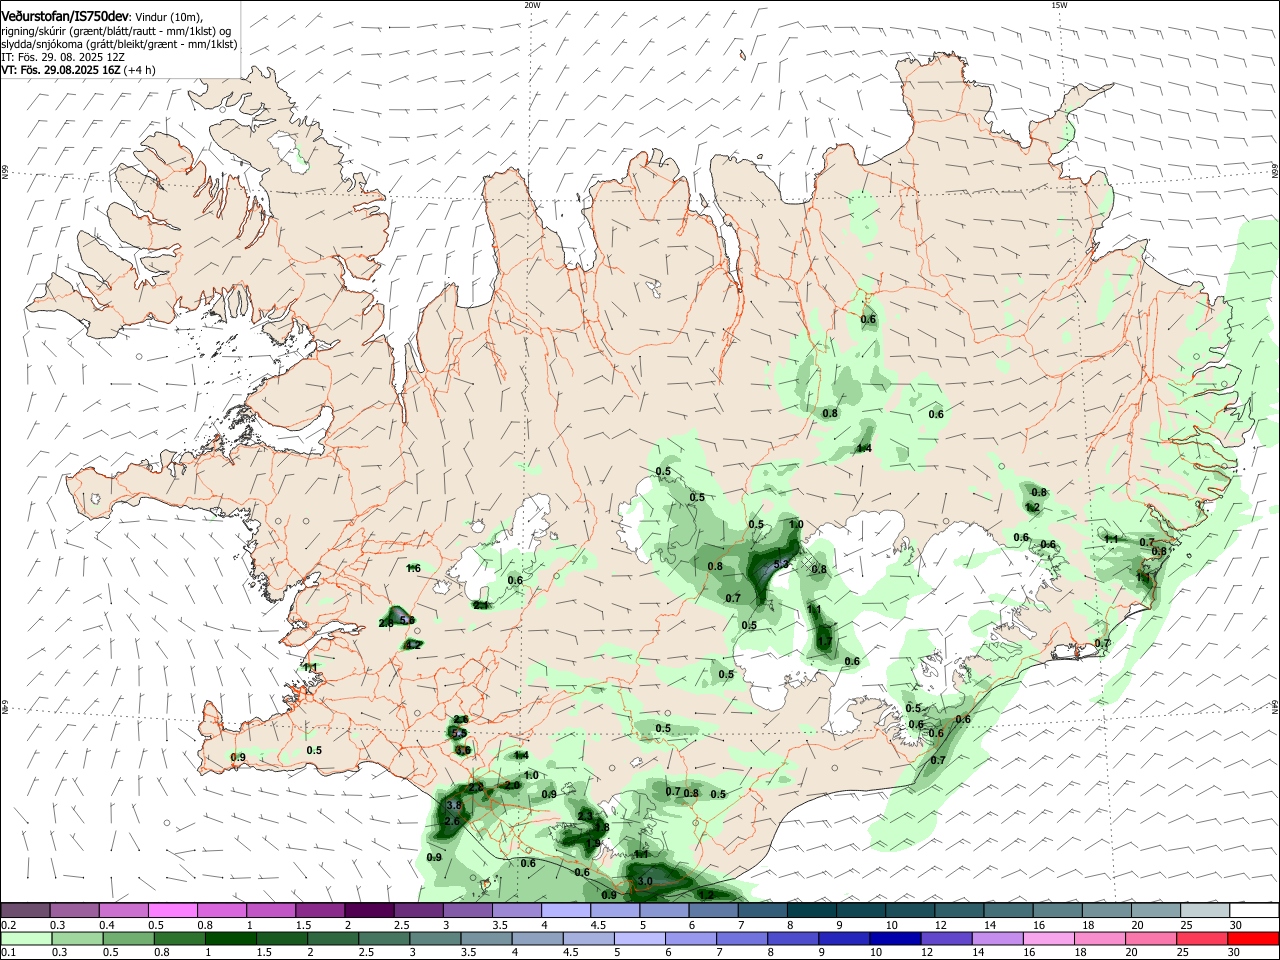Click the 0.5 green swatch in the lower rain bar

(128, 938)
